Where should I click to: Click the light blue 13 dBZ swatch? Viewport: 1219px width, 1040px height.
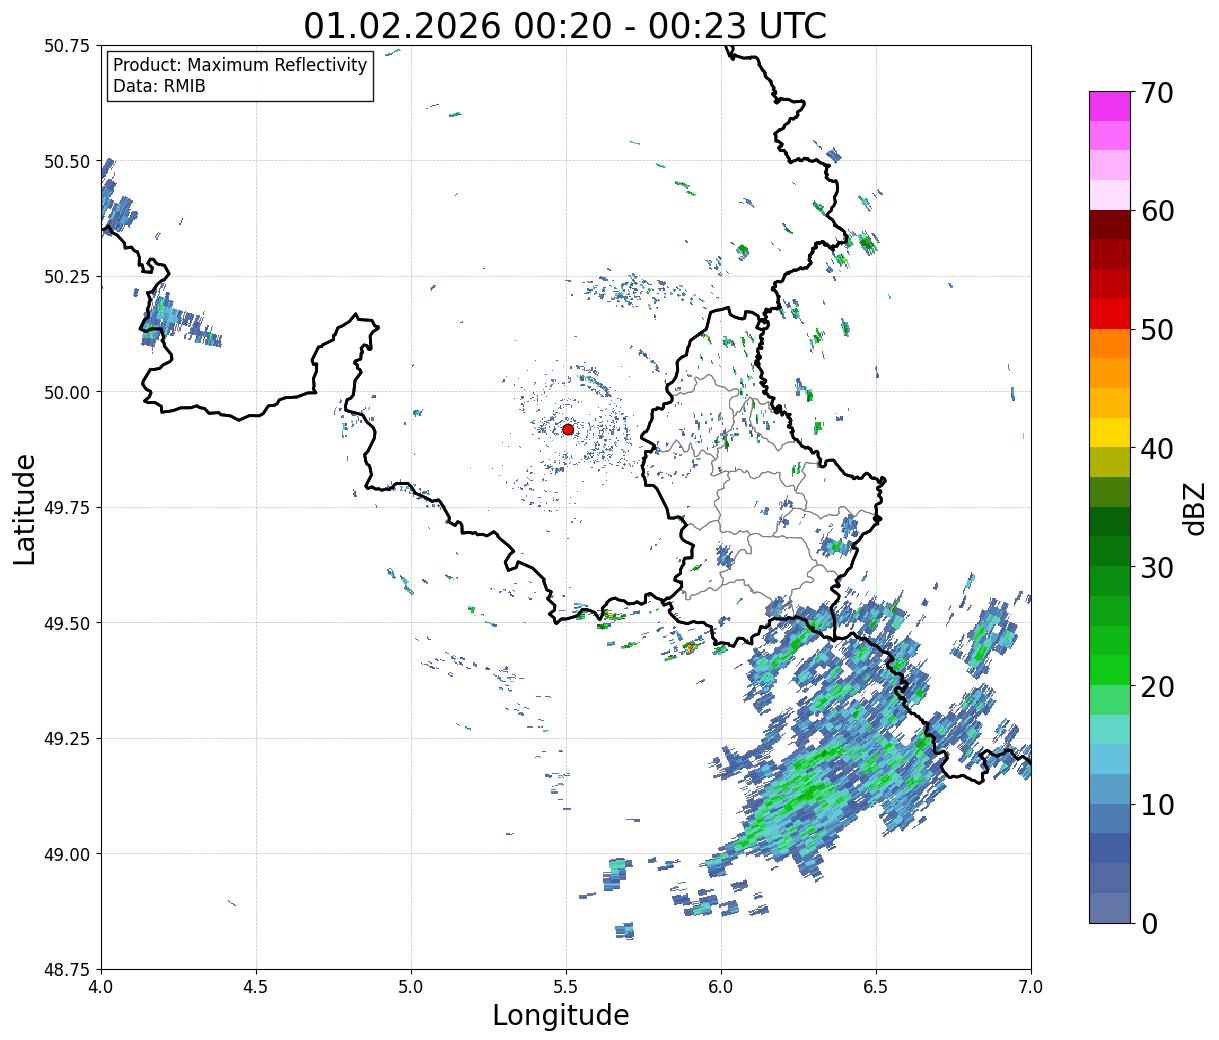pyautogui.click(x=1110, y=760)
